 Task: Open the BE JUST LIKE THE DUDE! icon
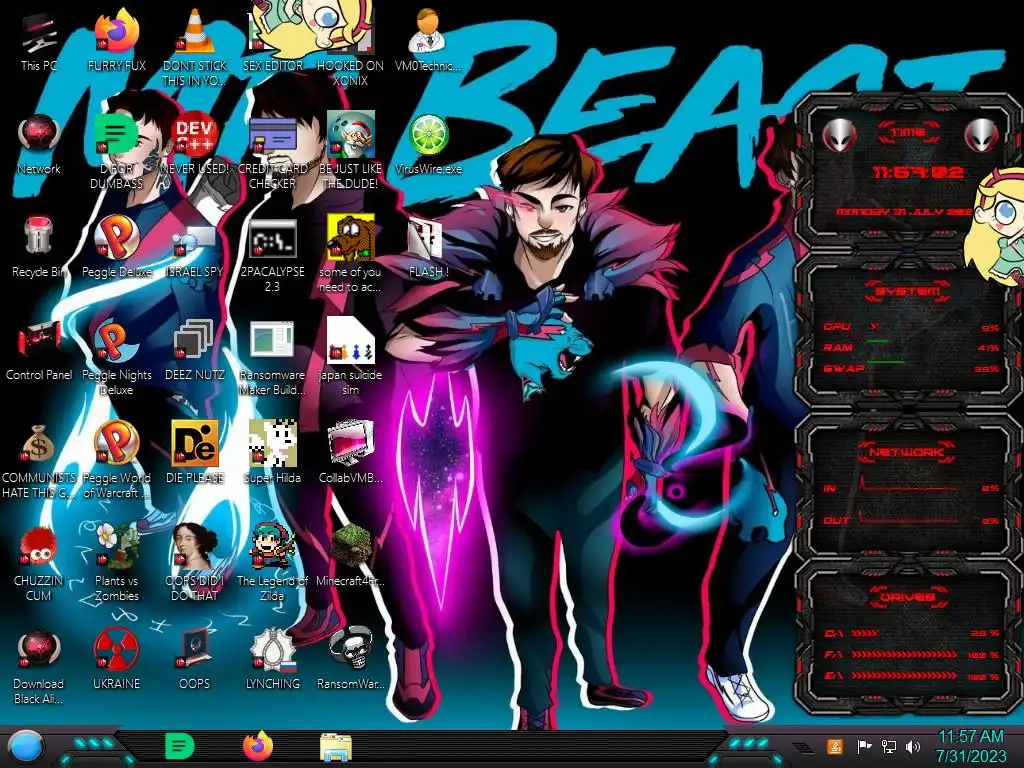point(350,152)
